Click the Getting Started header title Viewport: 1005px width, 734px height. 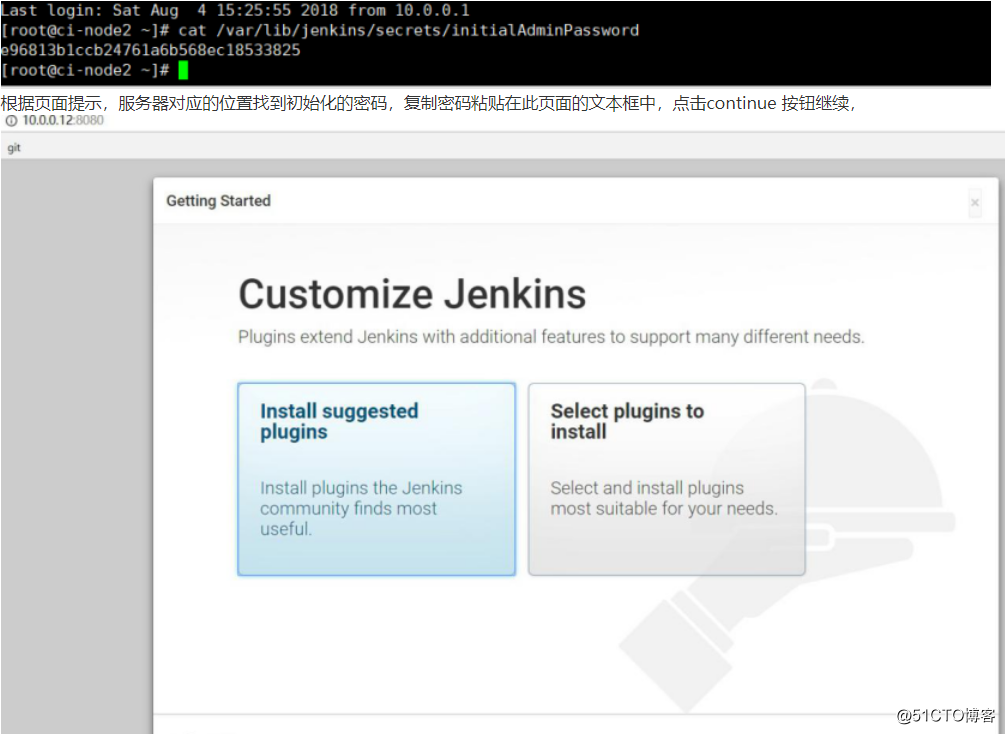pos(219,201)
